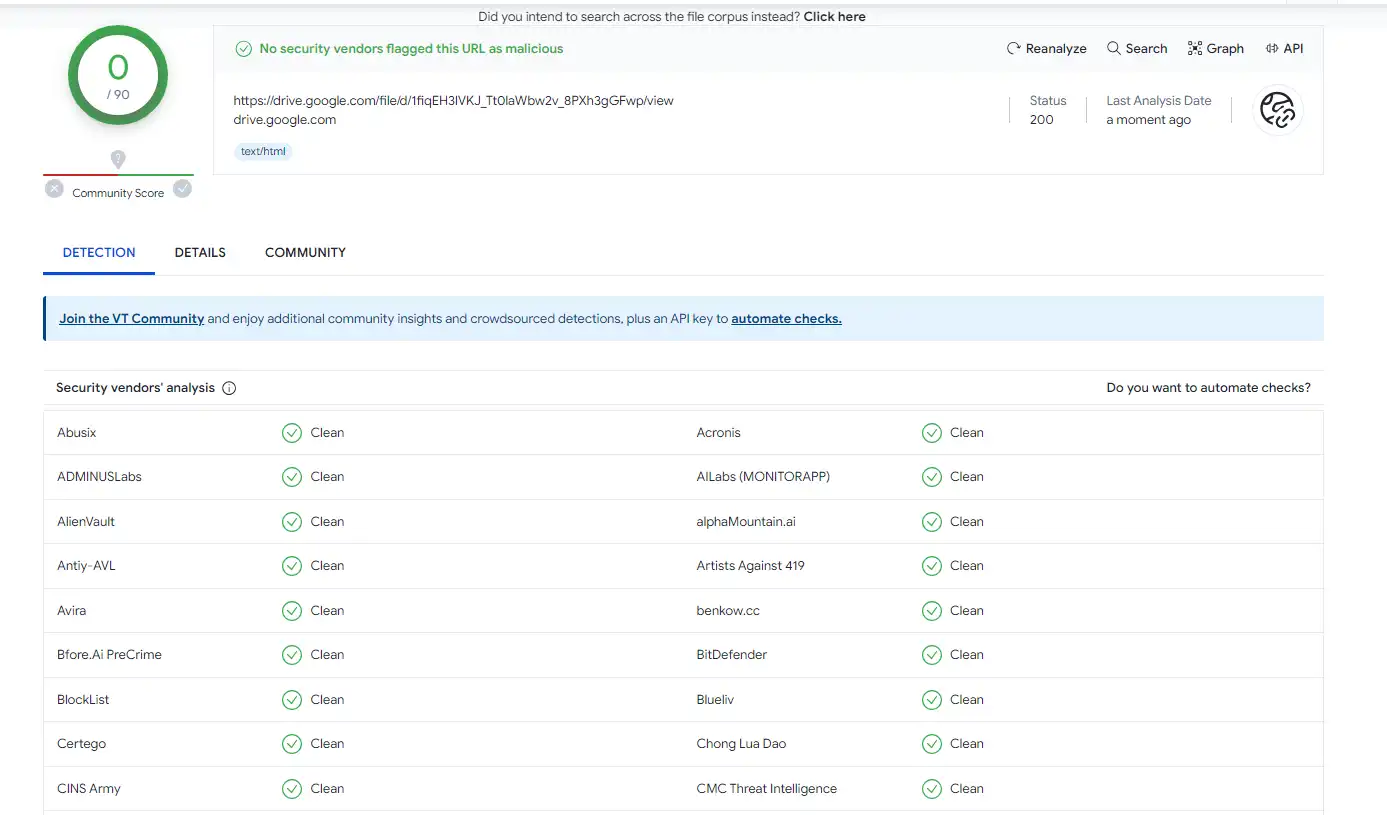Select the Acronis vendor name
The height and width of the screenshot is (815, 1387).
tap(719, 433)
